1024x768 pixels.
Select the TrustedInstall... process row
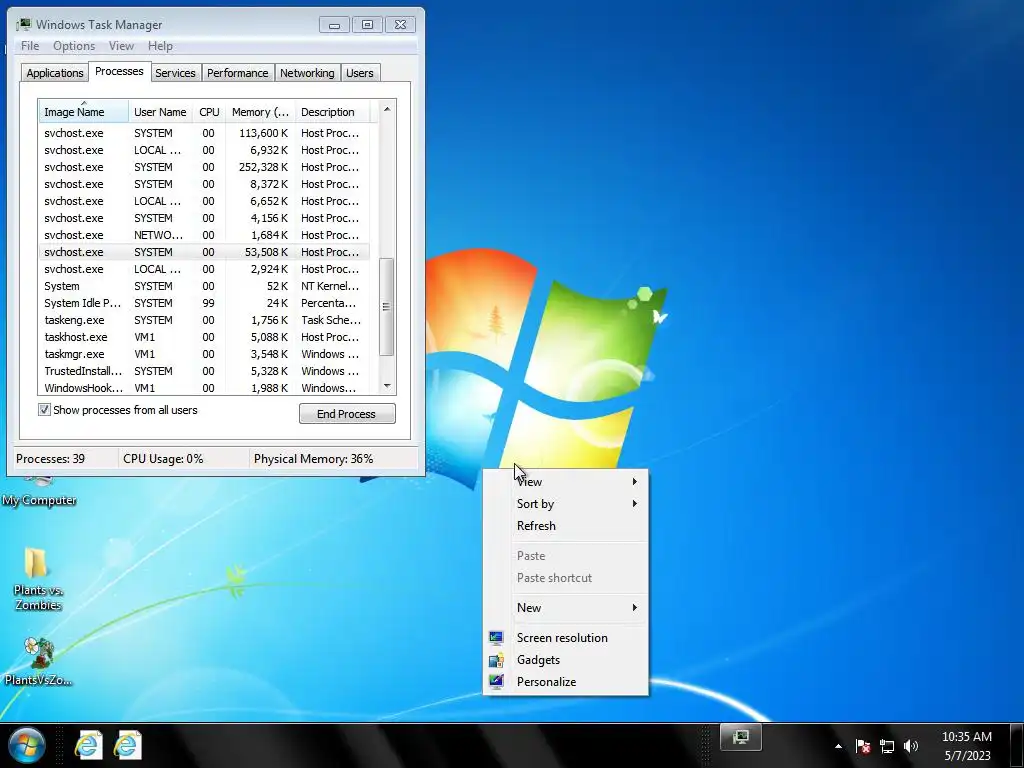(204, 371)
